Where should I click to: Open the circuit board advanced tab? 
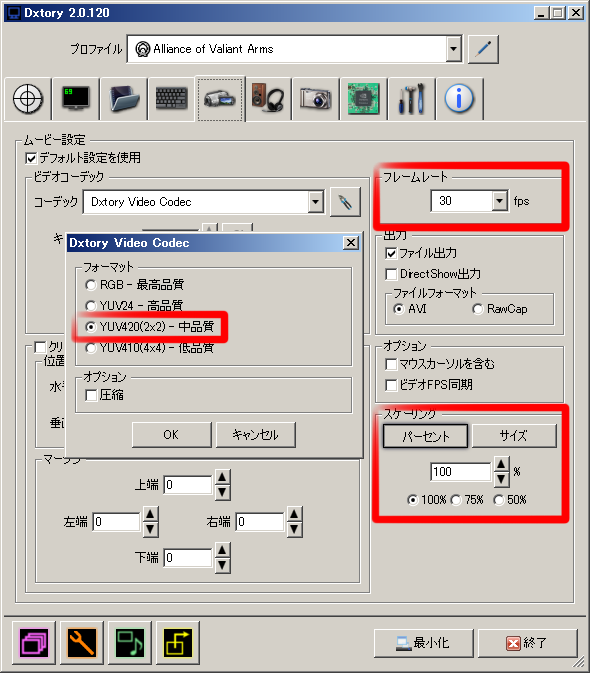coord(363,99)
